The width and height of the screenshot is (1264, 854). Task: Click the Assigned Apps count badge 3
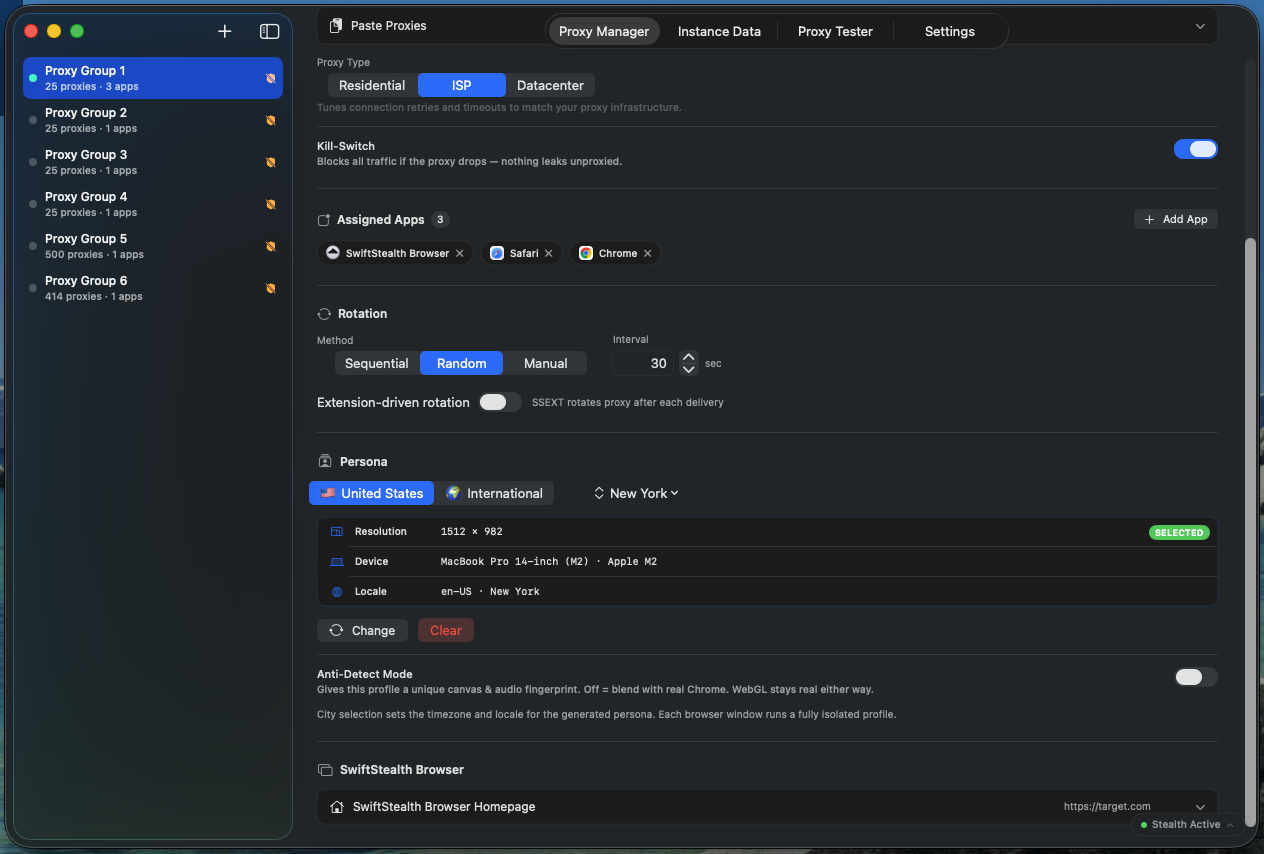[440, 219]
